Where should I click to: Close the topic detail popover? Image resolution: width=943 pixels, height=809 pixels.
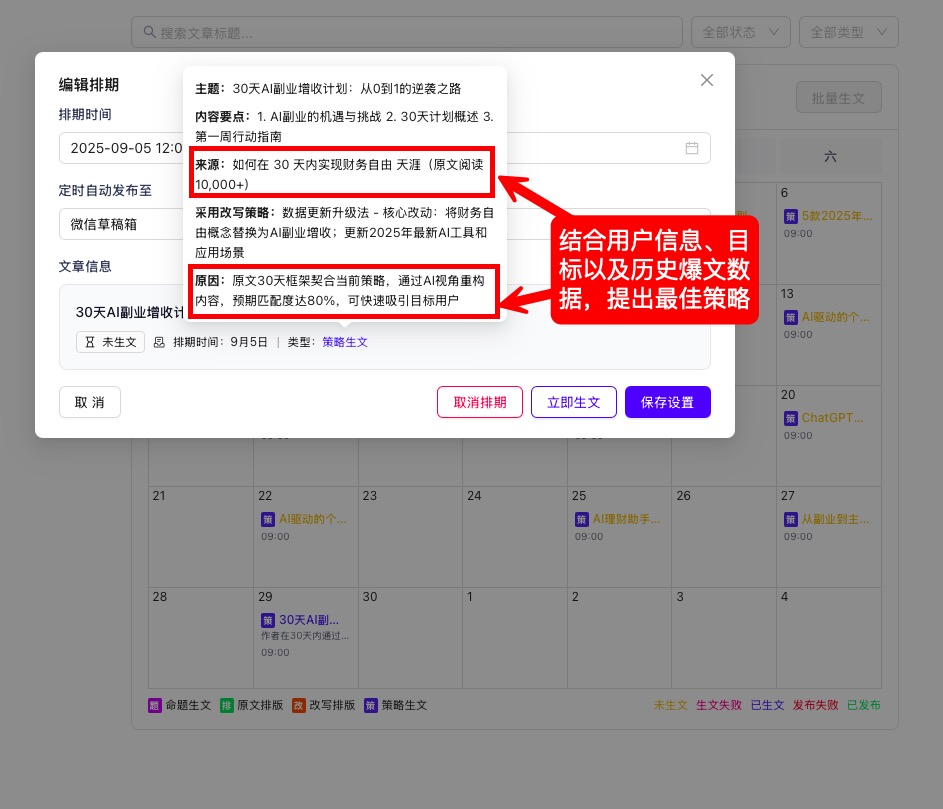[707, 80]
